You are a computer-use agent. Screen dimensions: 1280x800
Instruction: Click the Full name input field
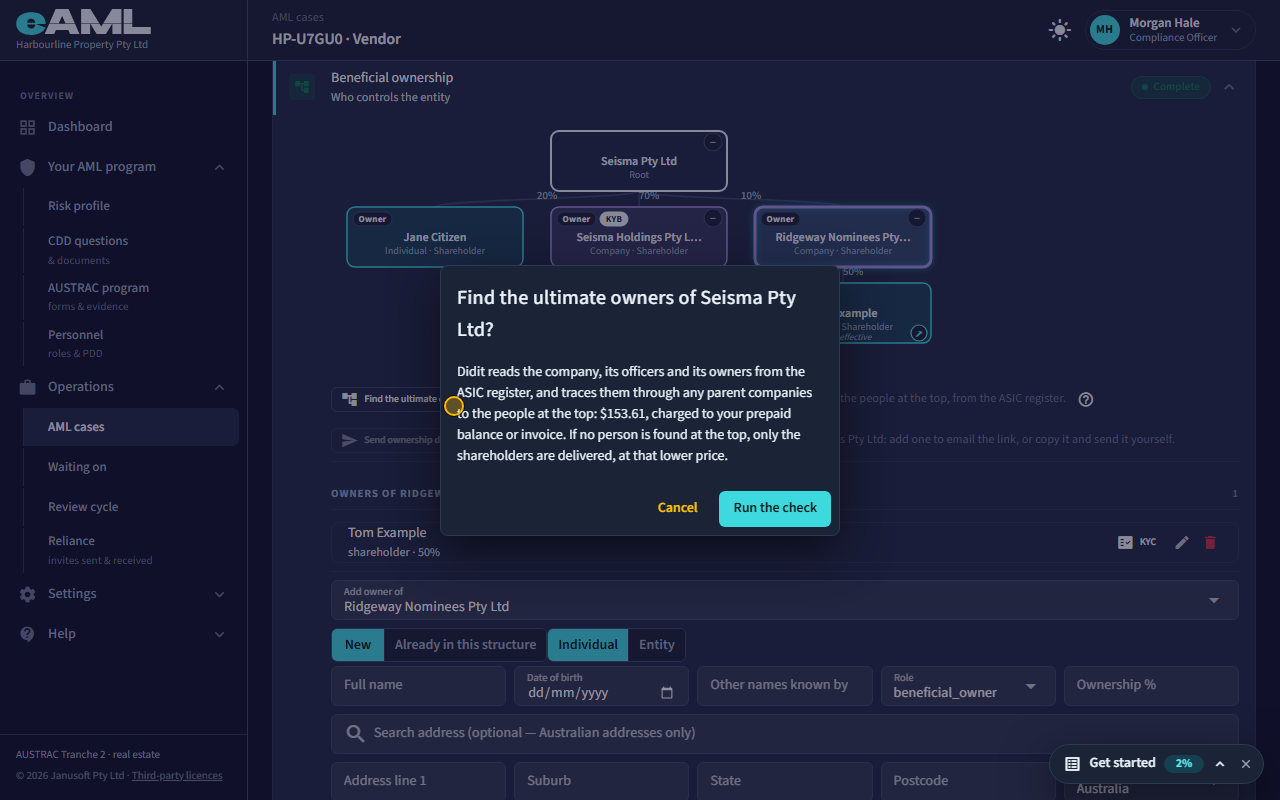tap(418, 686)
